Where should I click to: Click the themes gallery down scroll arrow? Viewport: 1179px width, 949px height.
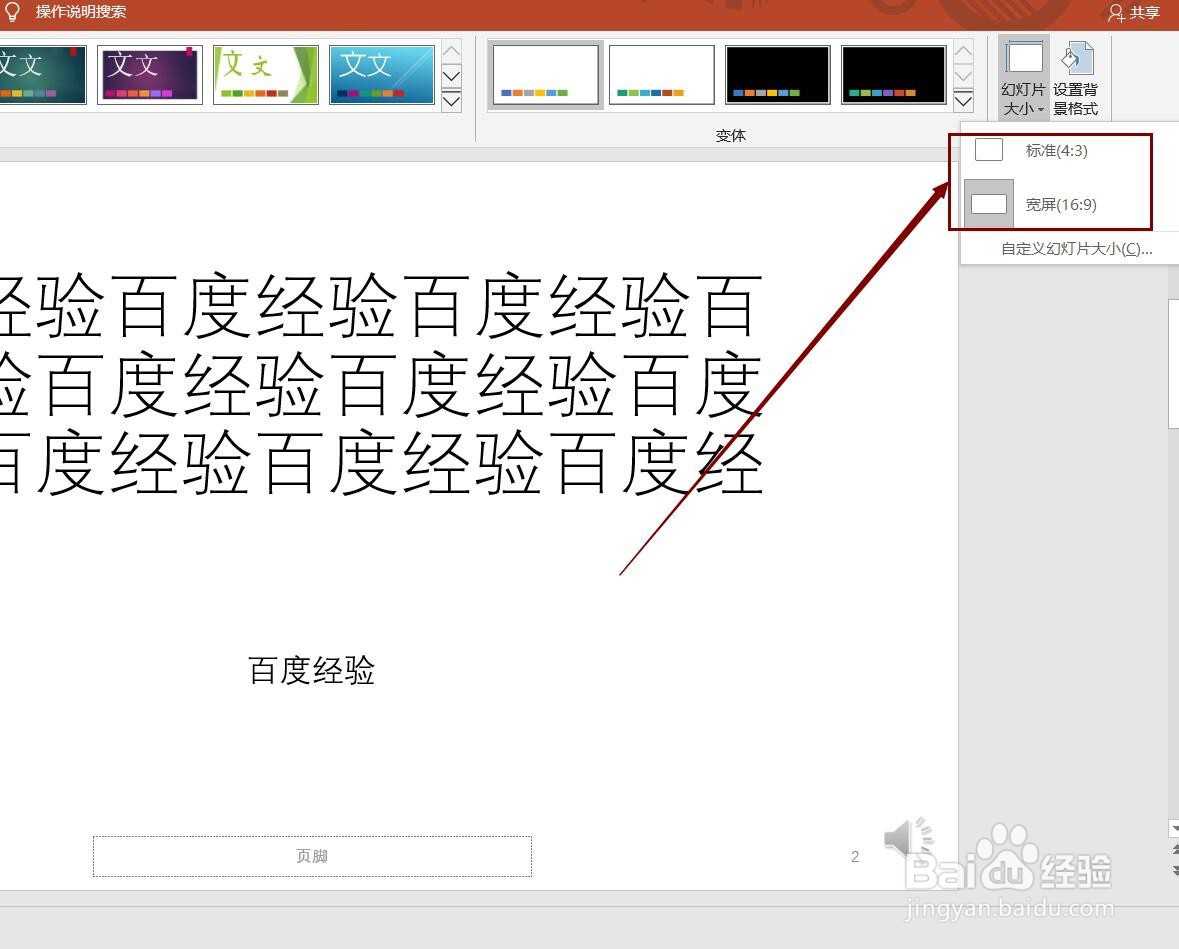[x=450, y=75]
